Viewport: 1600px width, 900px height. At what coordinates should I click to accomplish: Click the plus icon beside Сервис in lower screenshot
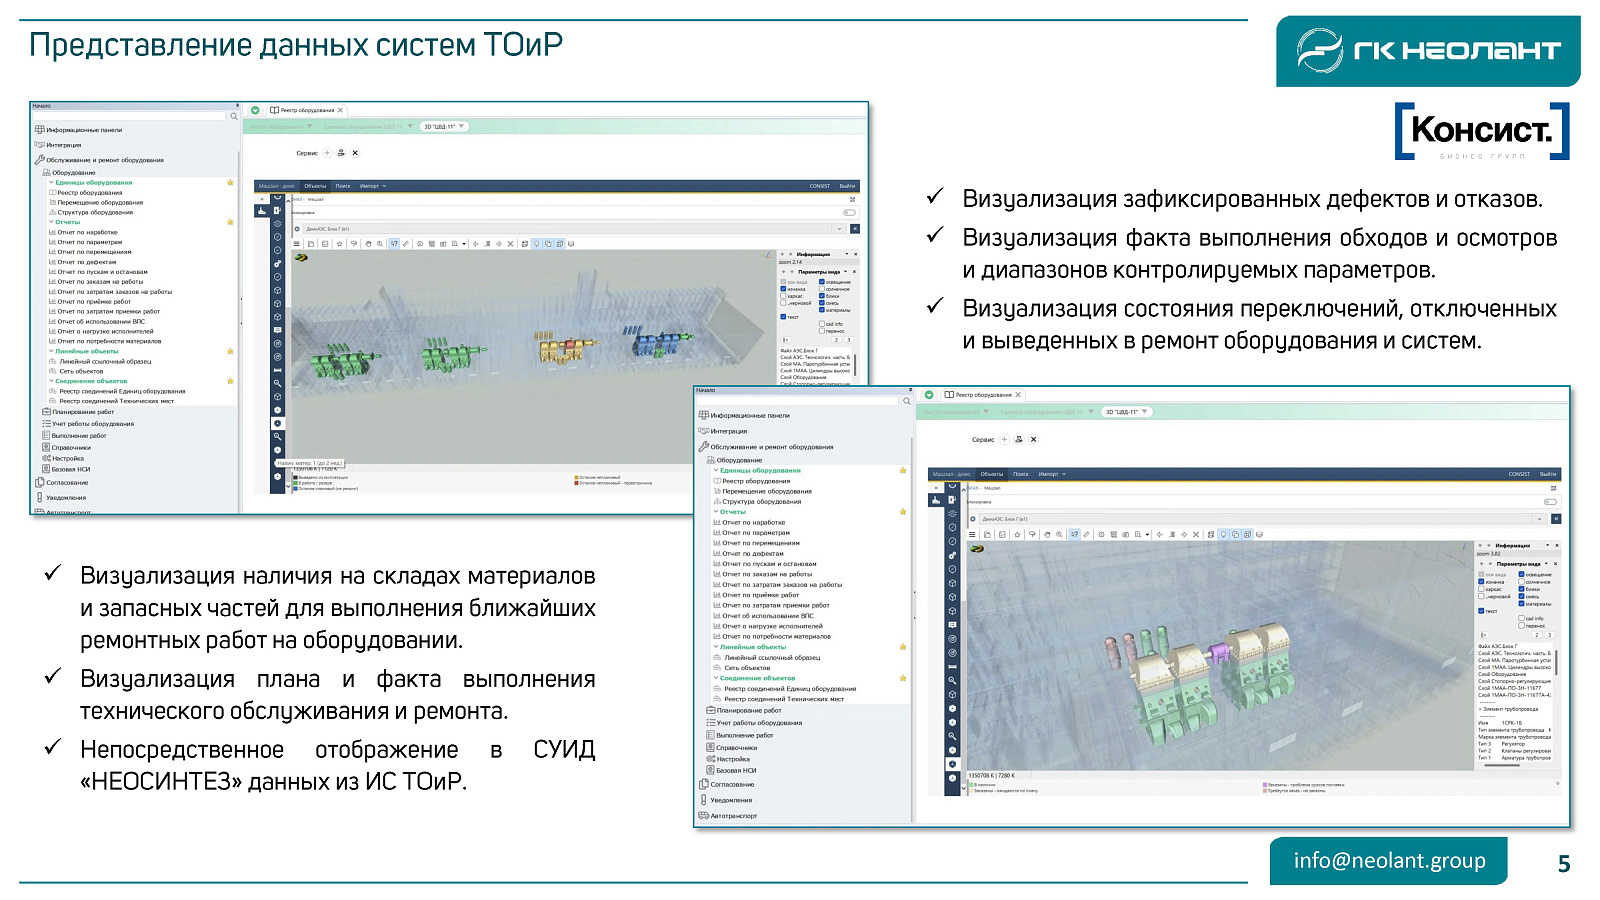[1005, 439]
